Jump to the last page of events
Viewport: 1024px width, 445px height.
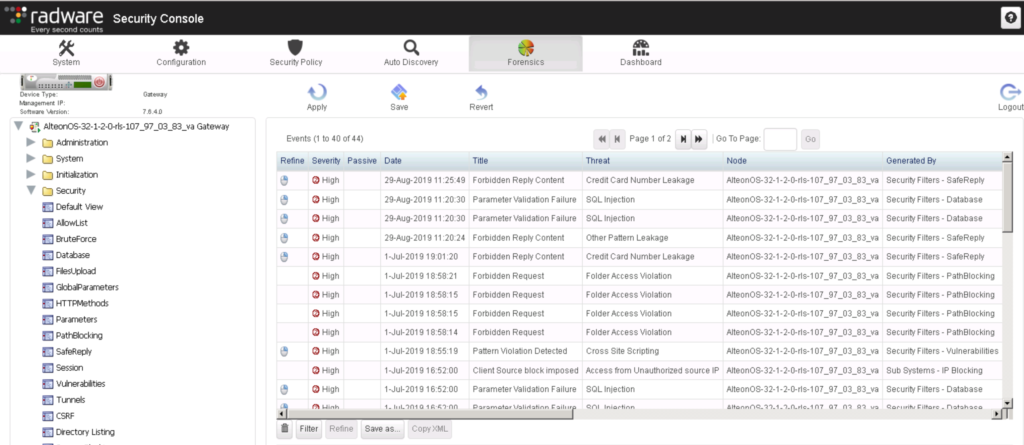pos(699,138)
